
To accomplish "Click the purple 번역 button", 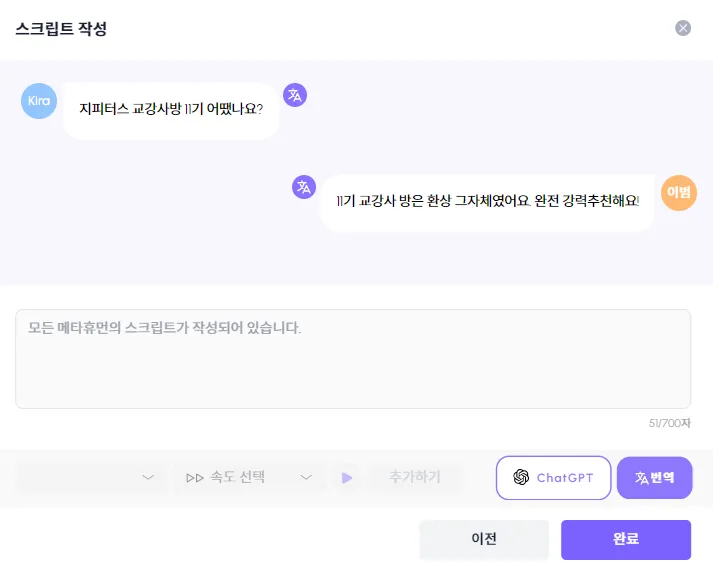I will tap(654, 477).
